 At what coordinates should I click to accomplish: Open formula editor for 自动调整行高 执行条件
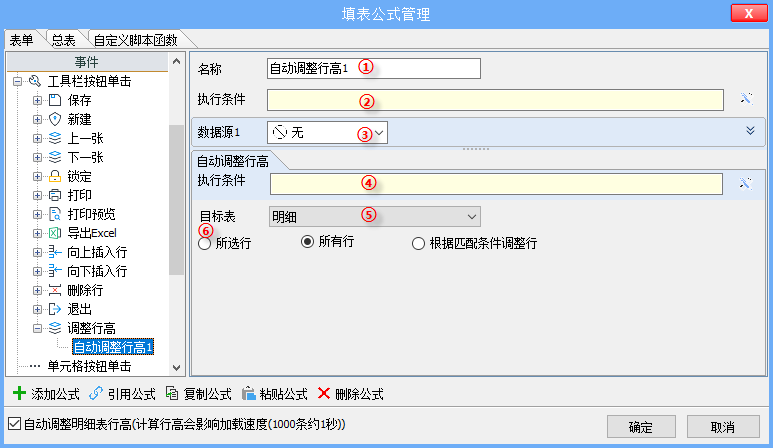(745, 184)
